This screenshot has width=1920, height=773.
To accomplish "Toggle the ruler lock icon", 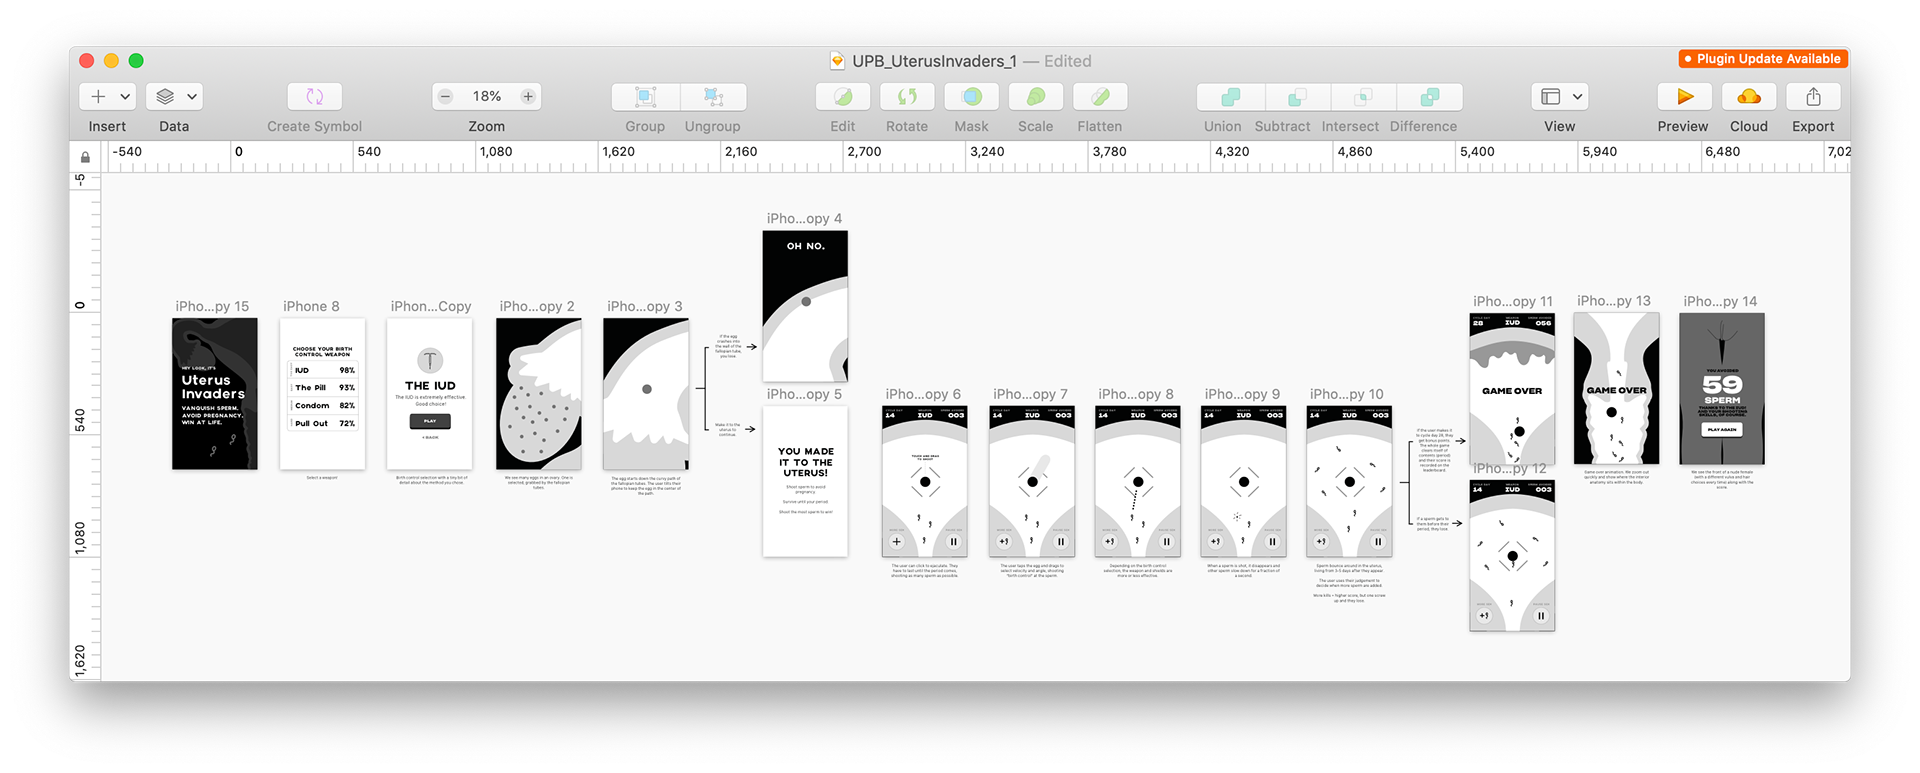I will tap(85, 157).
